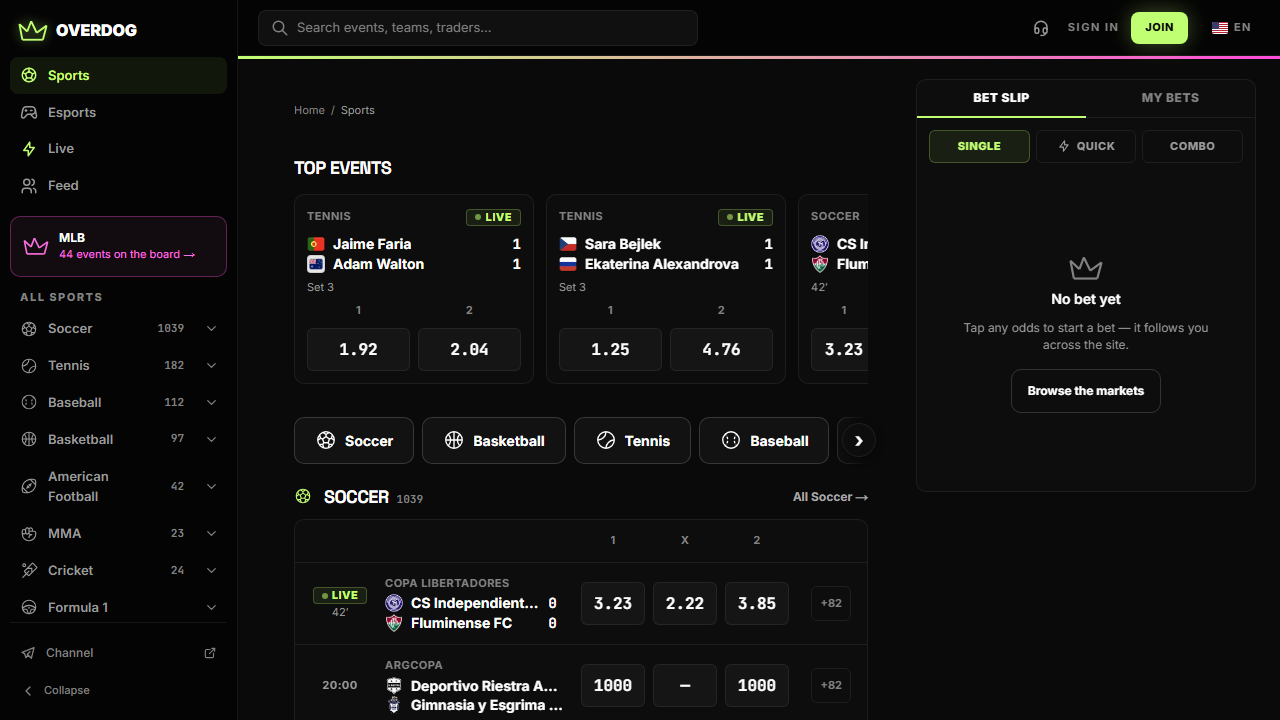Click the pink crown icon in MLB promo
The image size is (1280, 720).
(36, 246)
